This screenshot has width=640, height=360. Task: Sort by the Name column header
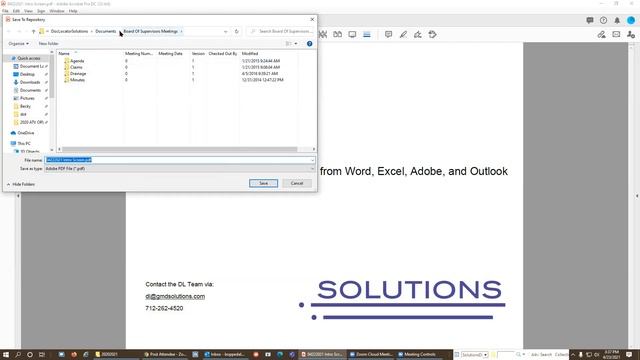pyautogui.click(x=64, y=53)
